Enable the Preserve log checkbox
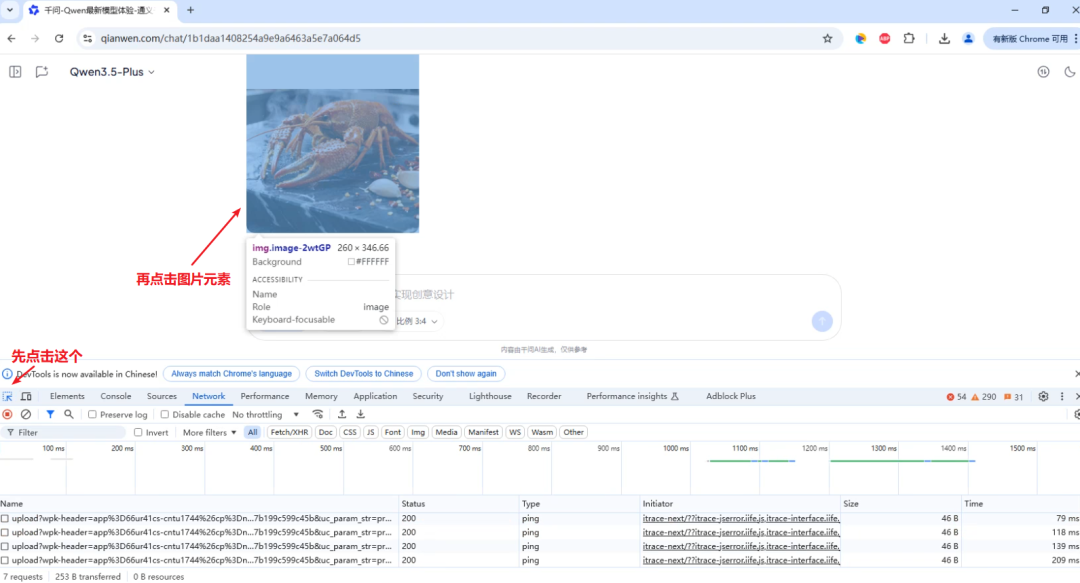Image resolution: width=1080 pixels, height=583 pixels. pos(92,415)
